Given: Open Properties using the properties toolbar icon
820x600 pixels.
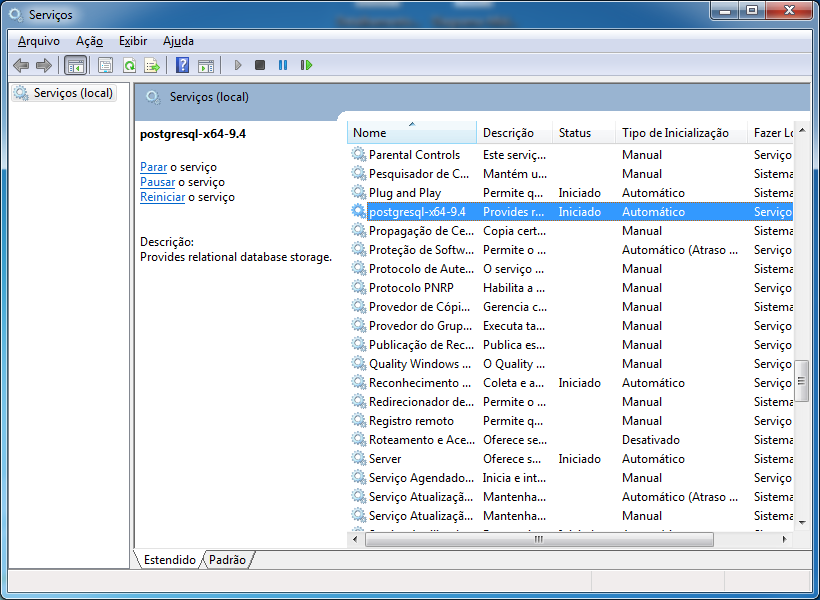Looking at the screenshot, I should (x=105, y=65).
